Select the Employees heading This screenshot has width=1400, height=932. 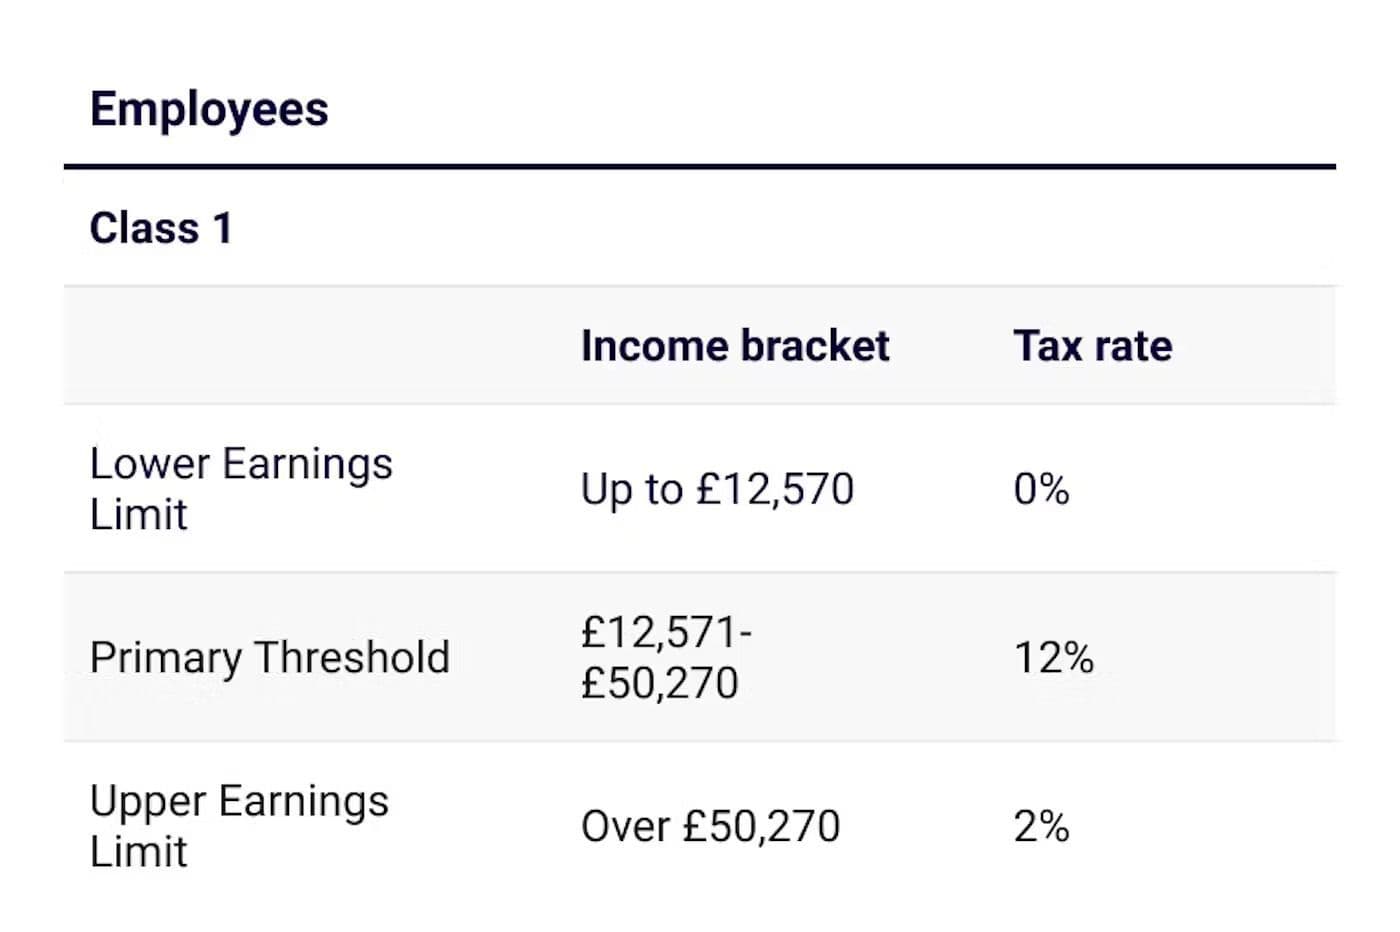click(x=209, y=109)
